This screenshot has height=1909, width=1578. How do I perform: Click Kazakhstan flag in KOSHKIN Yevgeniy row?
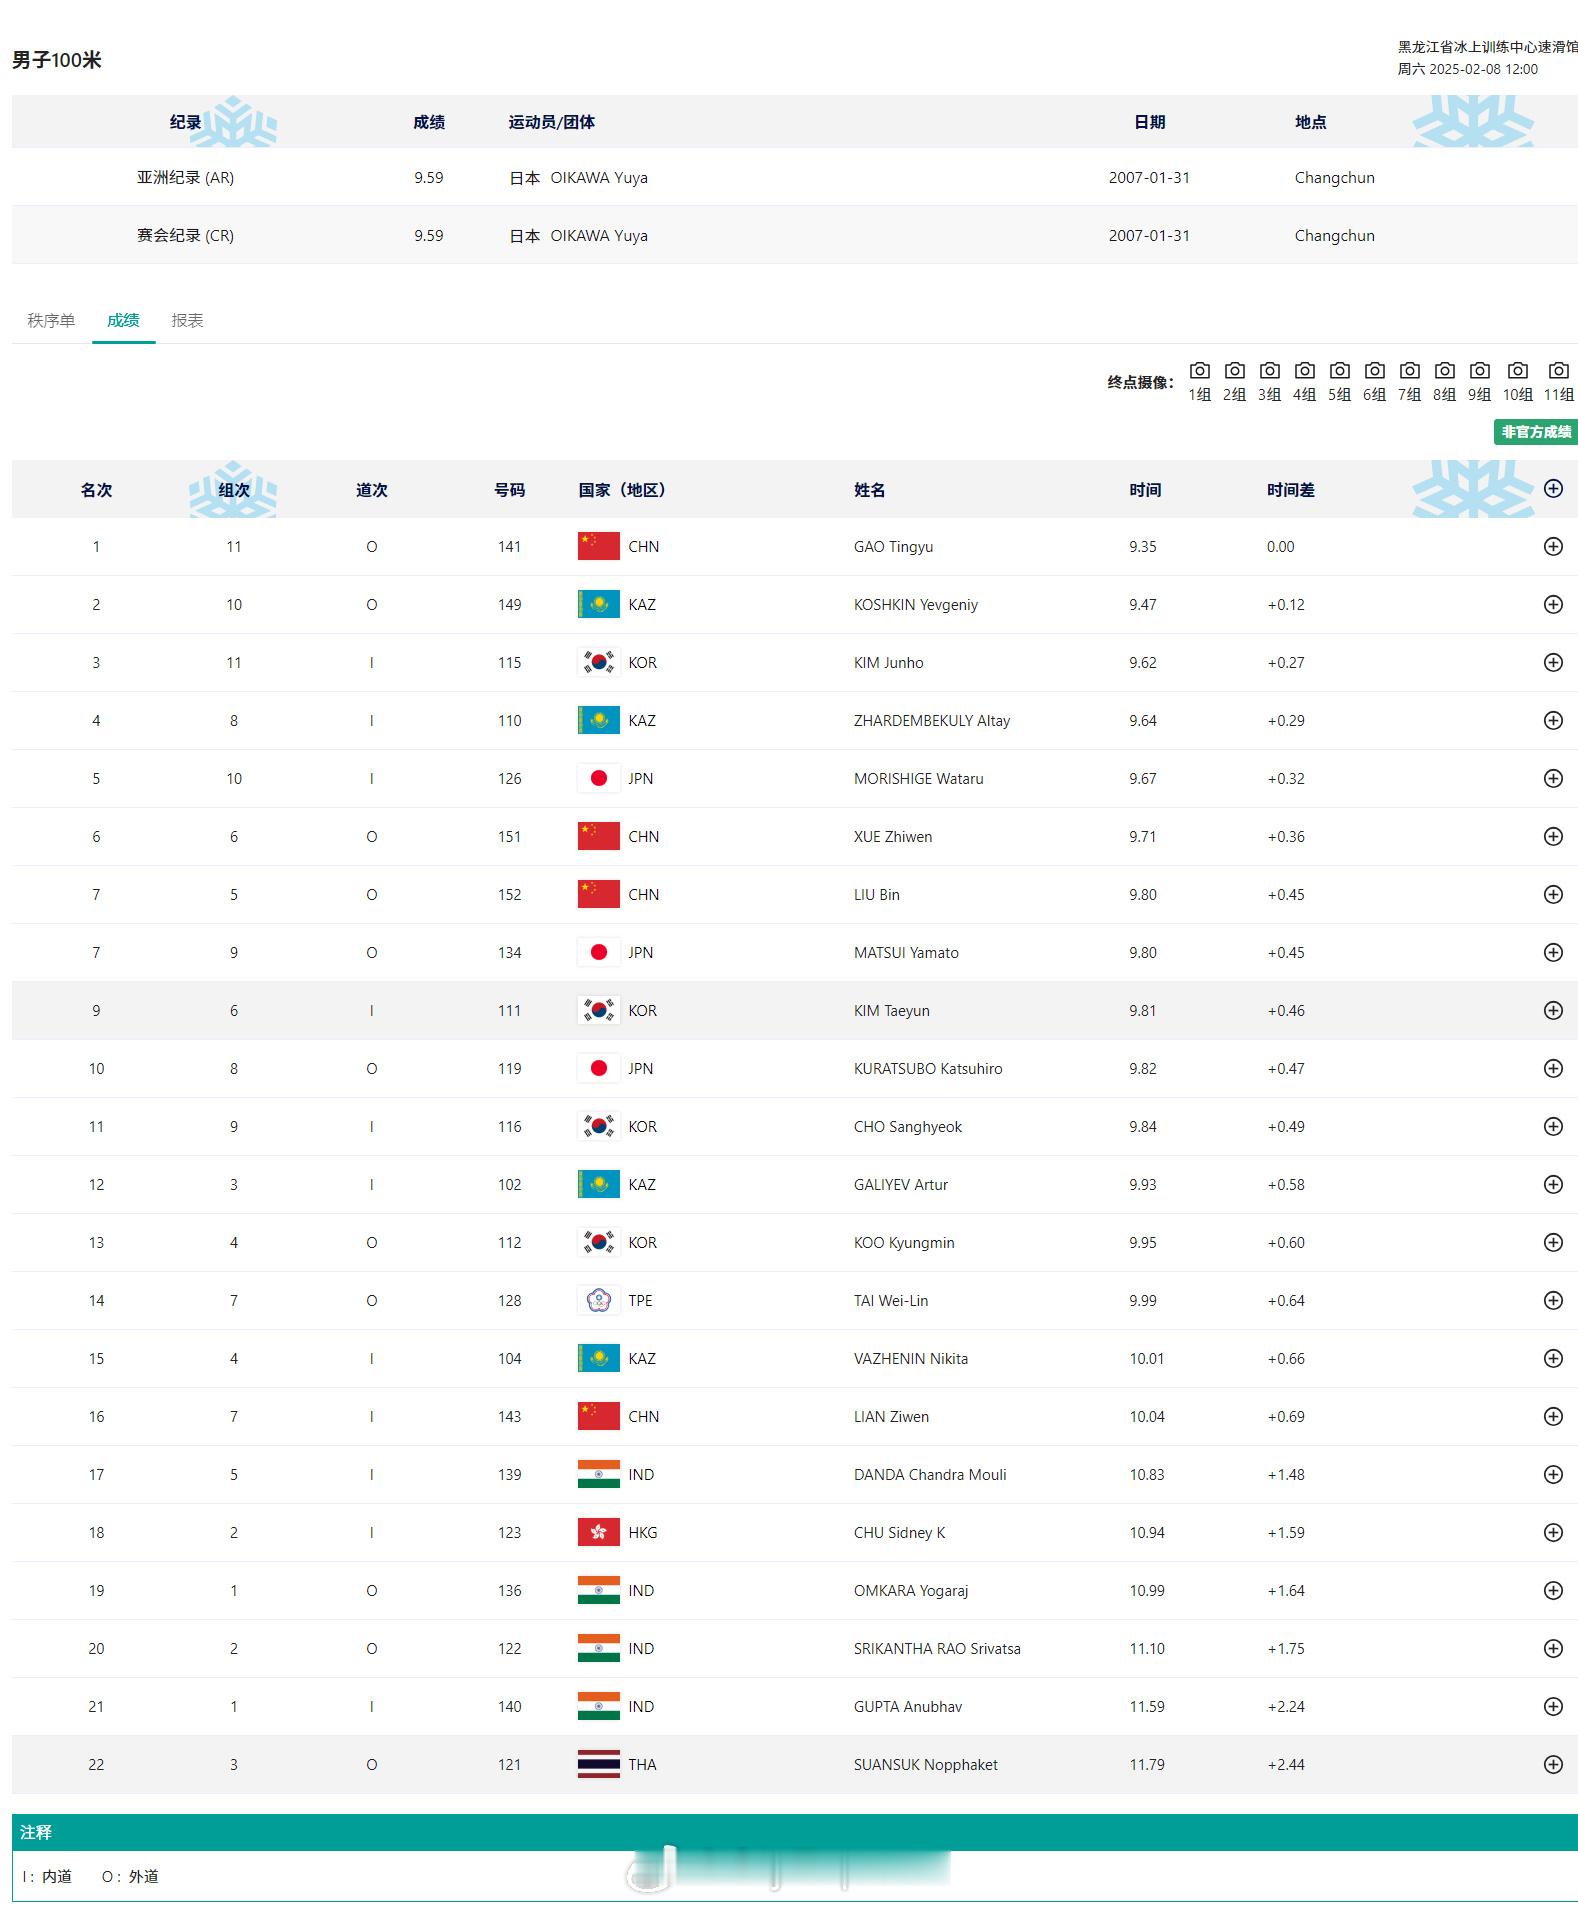click(x=598, y=604)
